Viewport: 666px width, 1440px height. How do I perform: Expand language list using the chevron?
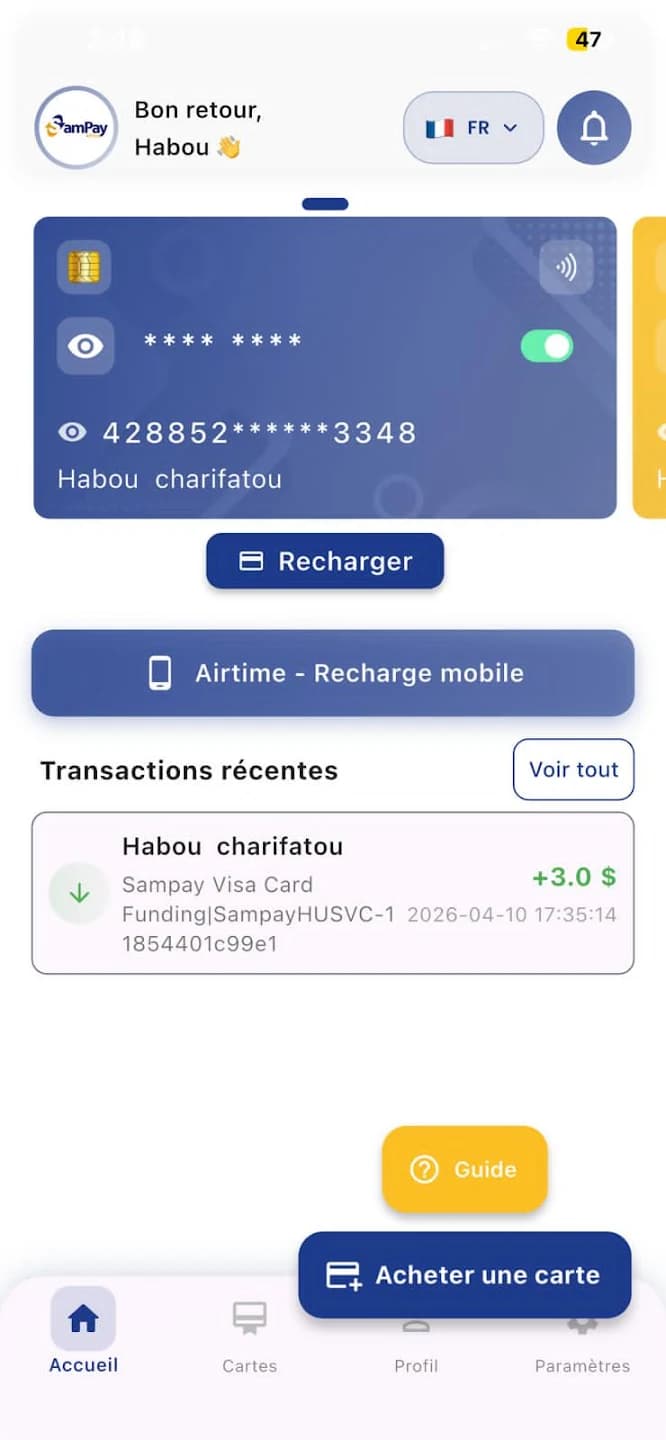[x=510, y=128]
